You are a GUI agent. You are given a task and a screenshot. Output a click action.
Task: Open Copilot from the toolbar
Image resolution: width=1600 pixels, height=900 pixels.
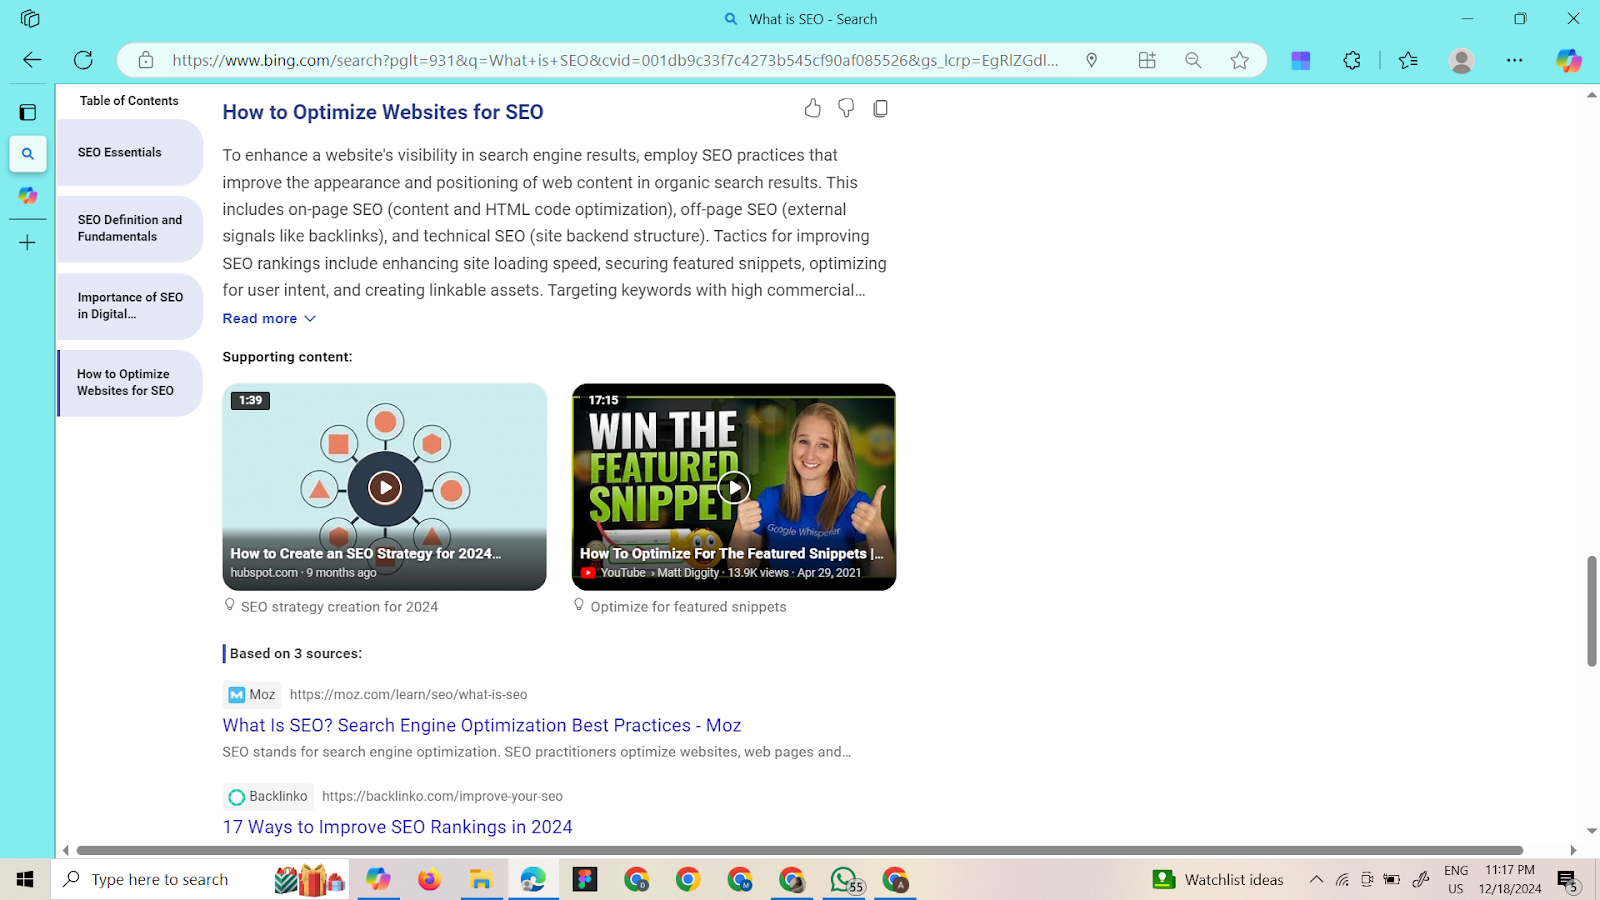[1568, 60]
